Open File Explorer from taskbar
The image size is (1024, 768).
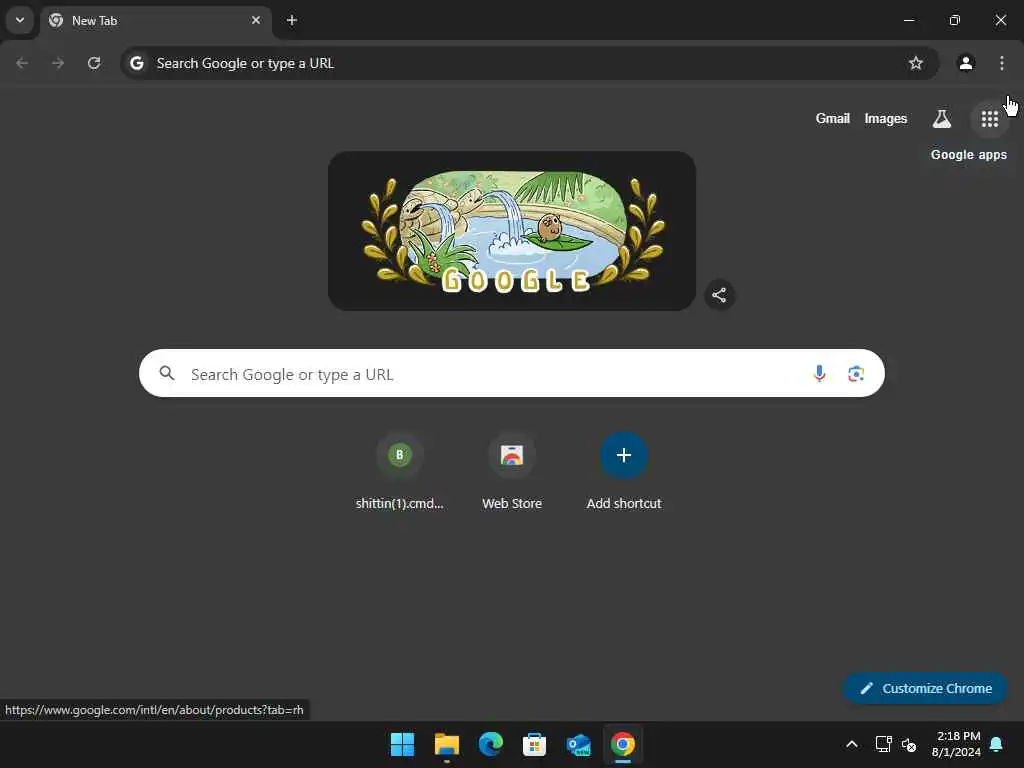point(447,744)
